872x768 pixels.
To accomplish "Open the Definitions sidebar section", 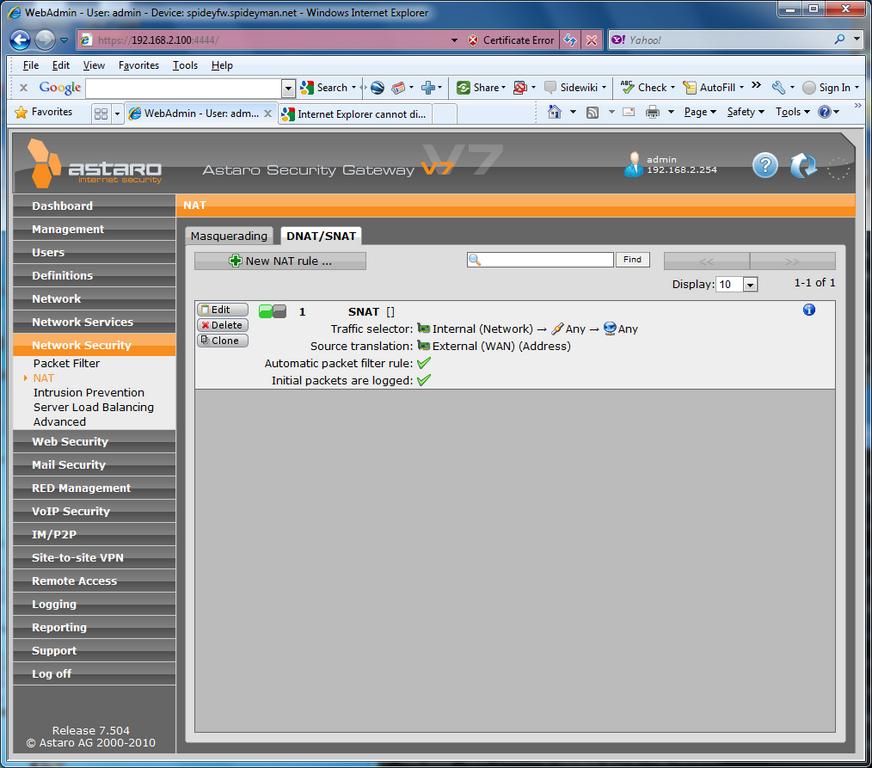I will pyautogui.click(x=94, y=276).
